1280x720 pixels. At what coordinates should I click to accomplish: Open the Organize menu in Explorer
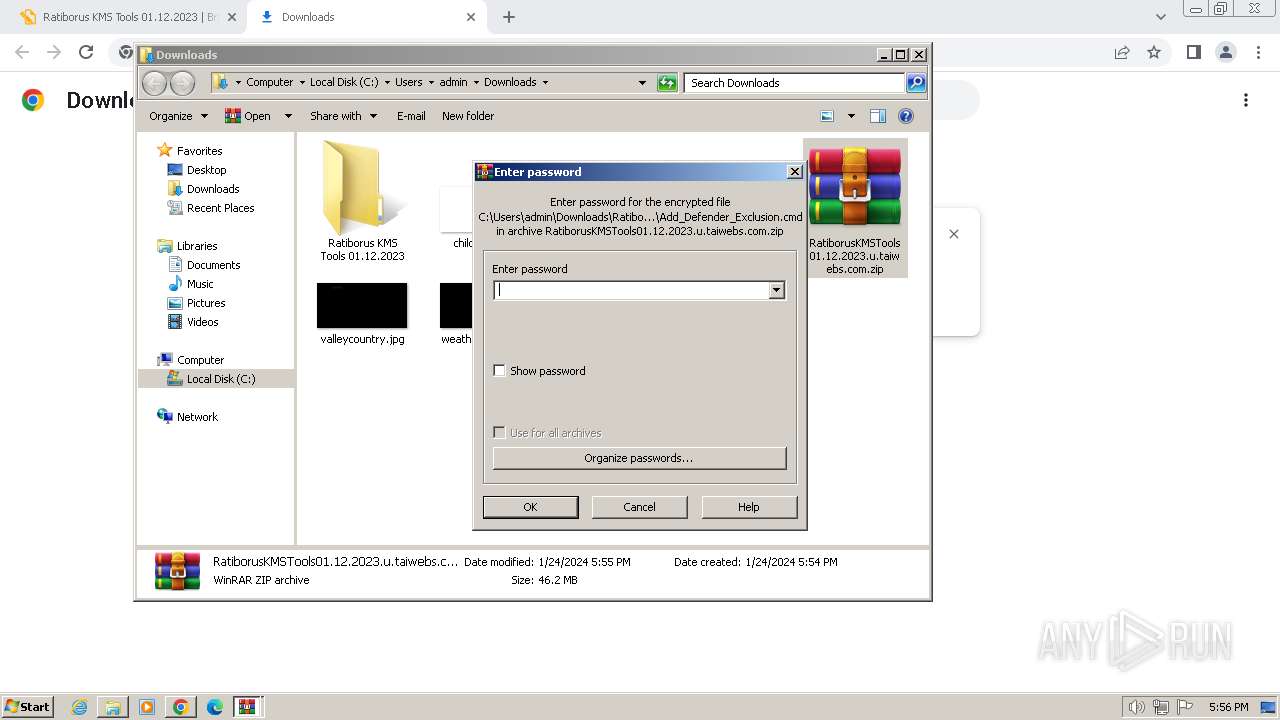click(178, 116)
